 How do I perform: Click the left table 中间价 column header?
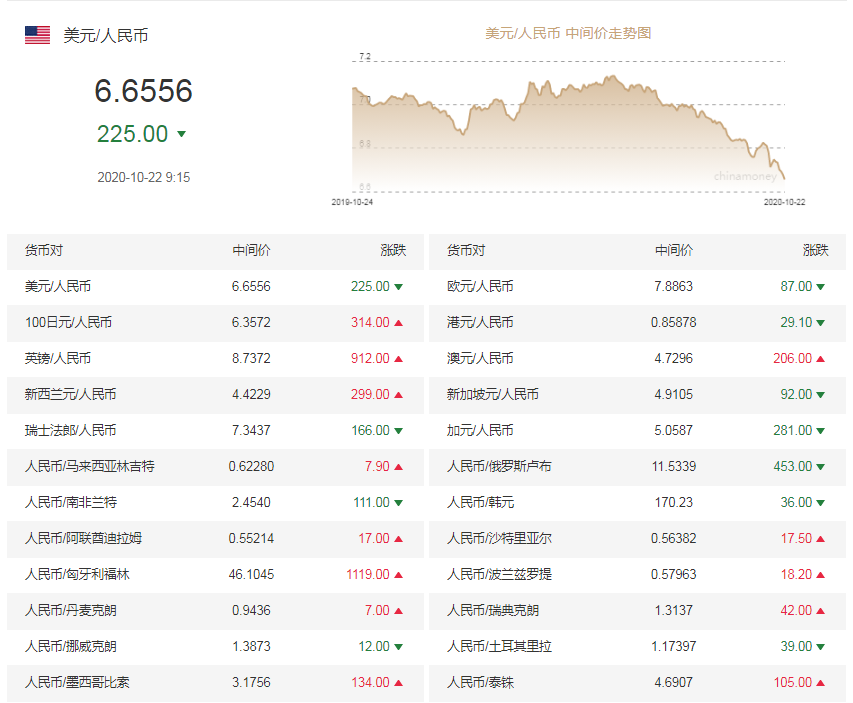(x=251, y=250)
